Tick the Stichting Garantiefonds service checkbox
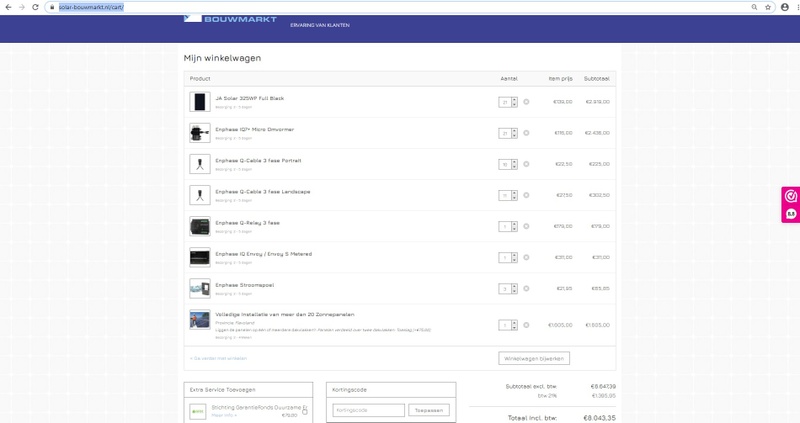 pyautogui.click(x=305, y=412)
